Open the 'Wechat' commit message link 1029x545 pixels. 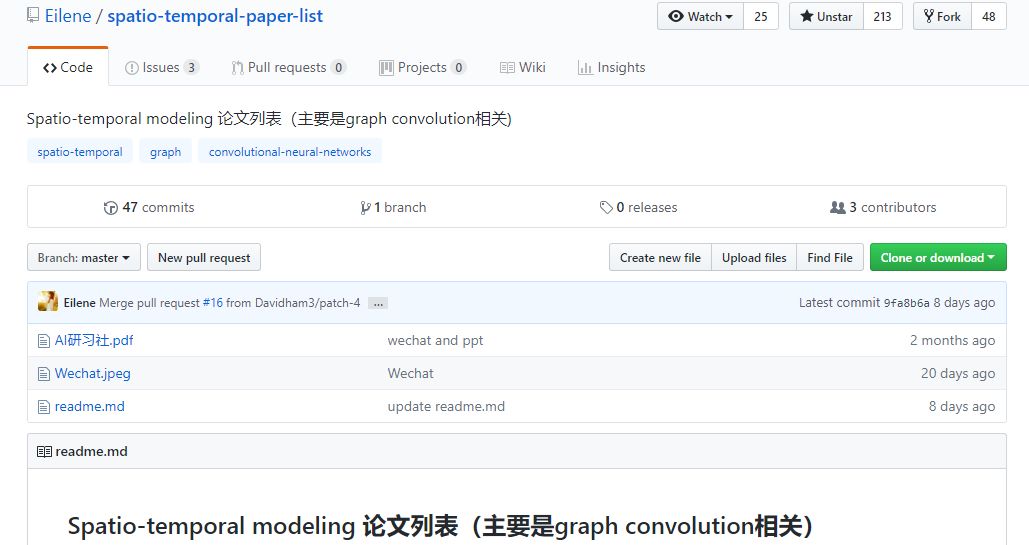pos(410,373)
